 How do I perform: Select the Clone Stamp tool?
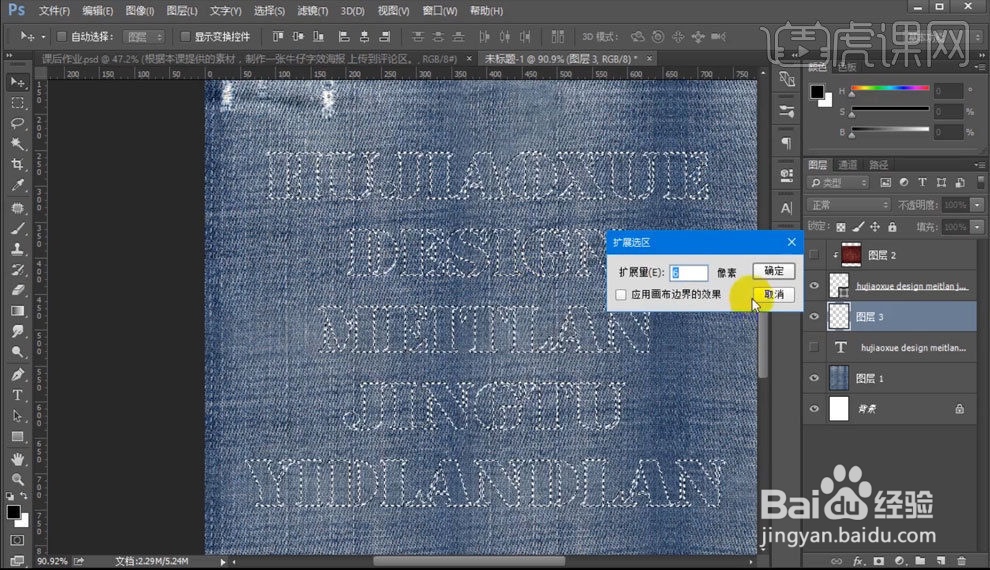pyautogui.click(x=18, y=249)
